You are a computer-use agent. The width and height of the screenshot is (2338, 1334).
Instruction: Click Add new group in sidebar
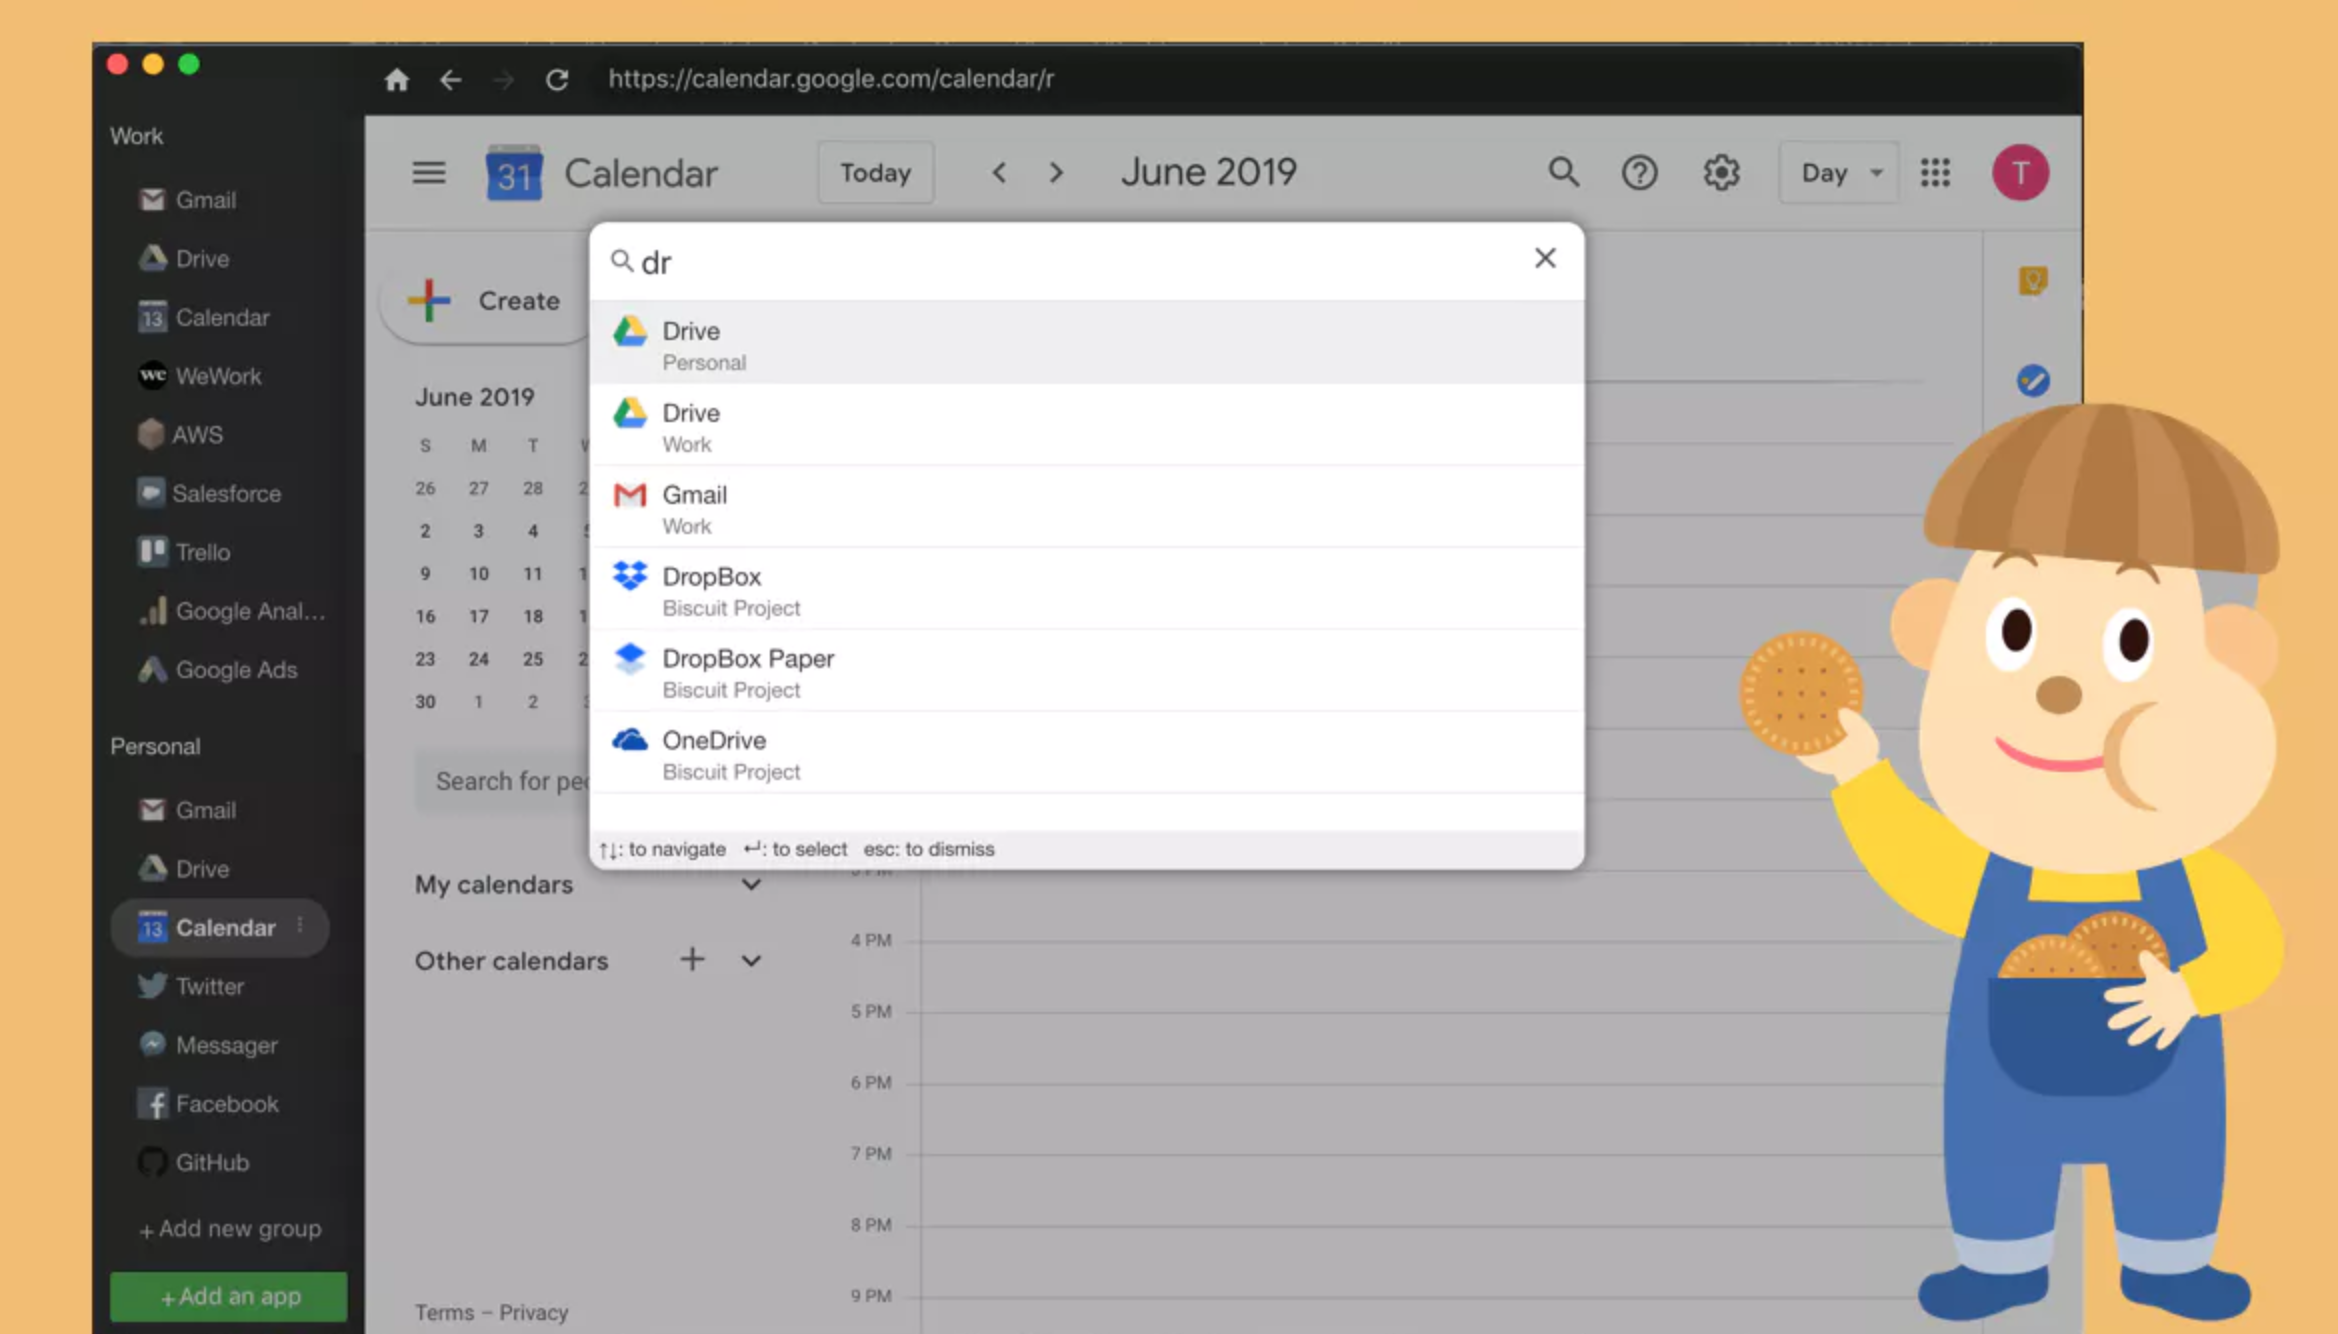pos(230,1229)
